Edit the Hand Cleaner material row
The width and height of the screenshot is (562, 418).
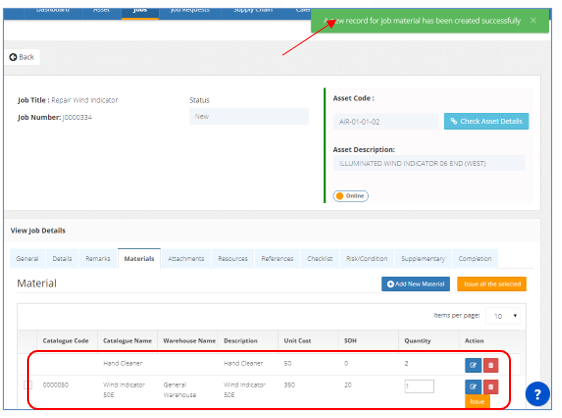click(x=473, y=365)
